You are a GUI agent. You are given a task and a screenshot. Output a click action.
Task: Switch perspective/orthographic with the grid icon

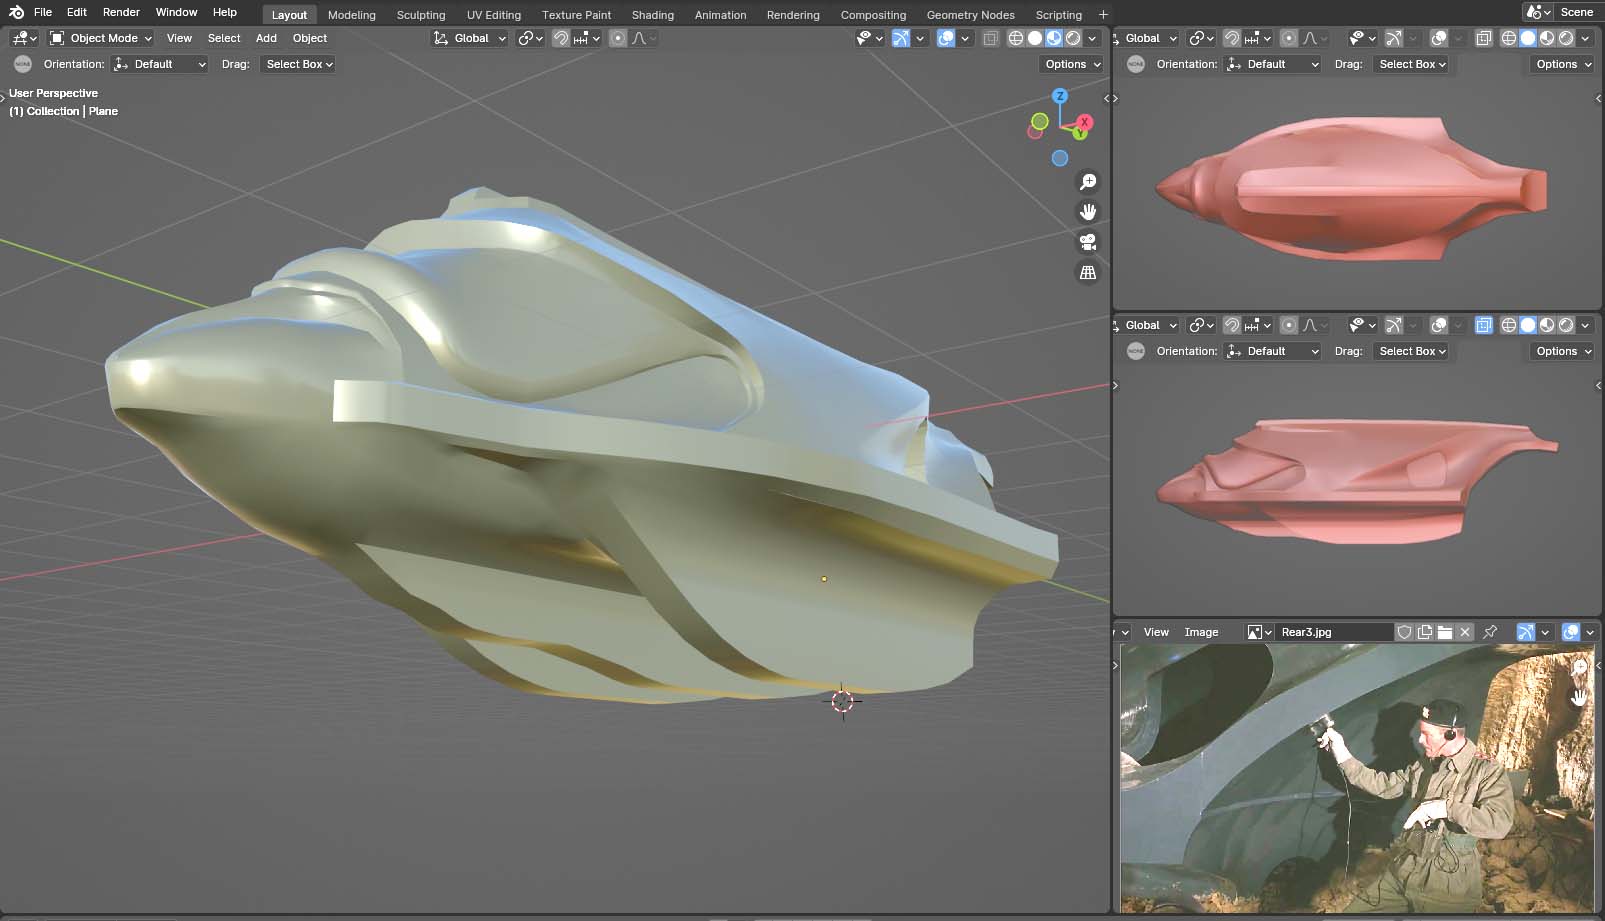tap(1087, 272)
